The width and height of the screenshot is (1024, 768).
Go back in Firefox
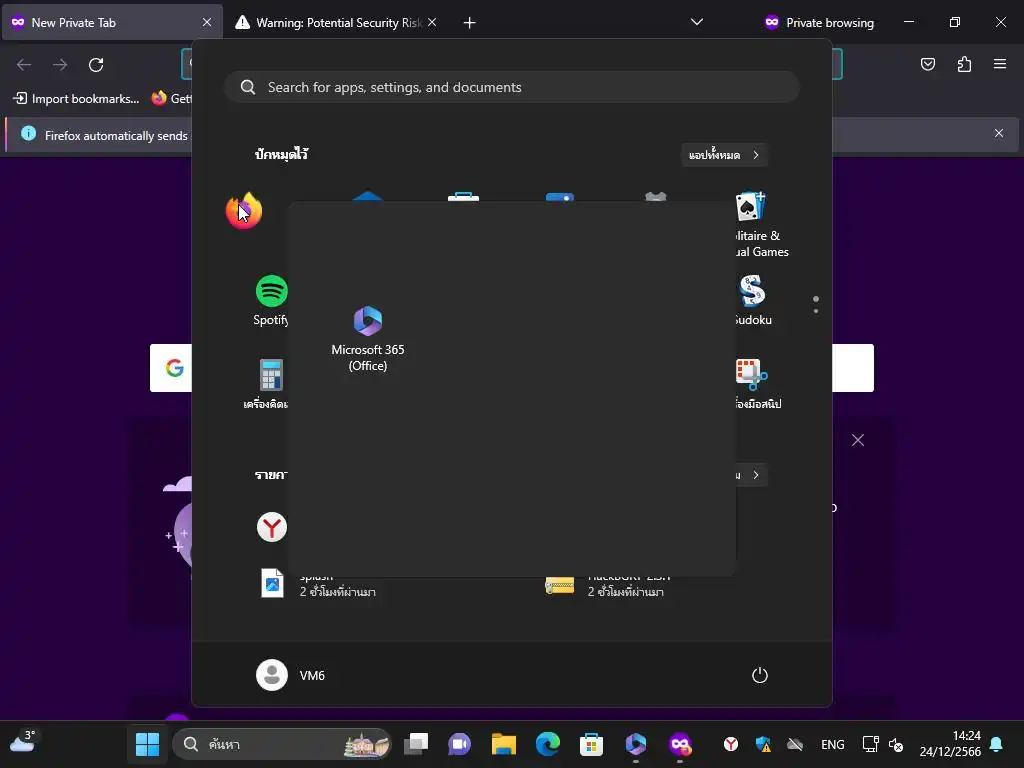pyautogui.click(x=24, y=65)
